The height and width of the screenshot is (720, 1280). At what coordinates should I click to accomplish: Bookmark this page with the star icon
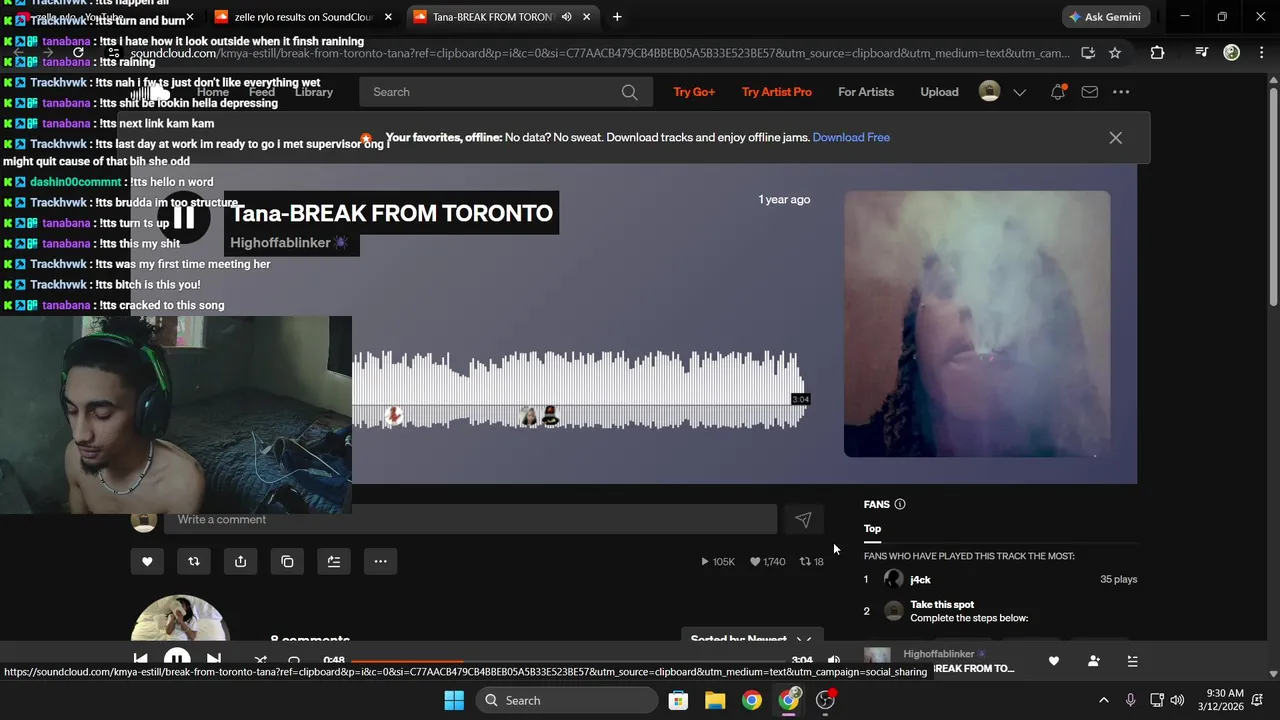(1115, 53)
